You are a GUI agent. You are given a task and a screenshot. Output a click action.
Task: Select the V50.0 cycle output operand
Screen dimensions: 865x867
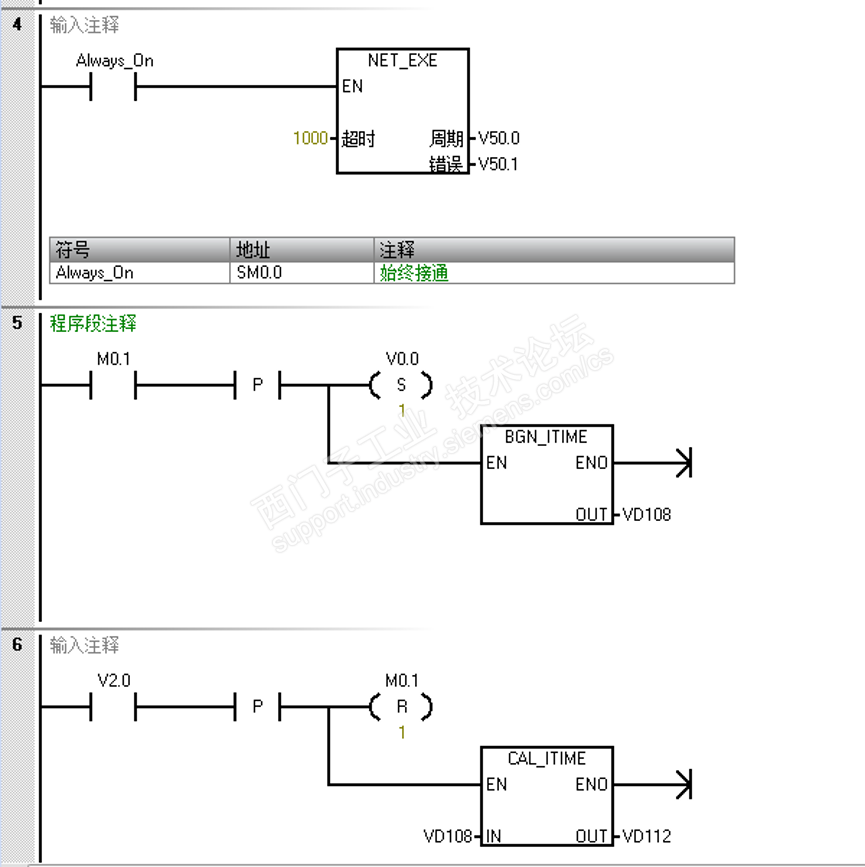point(499,138)
